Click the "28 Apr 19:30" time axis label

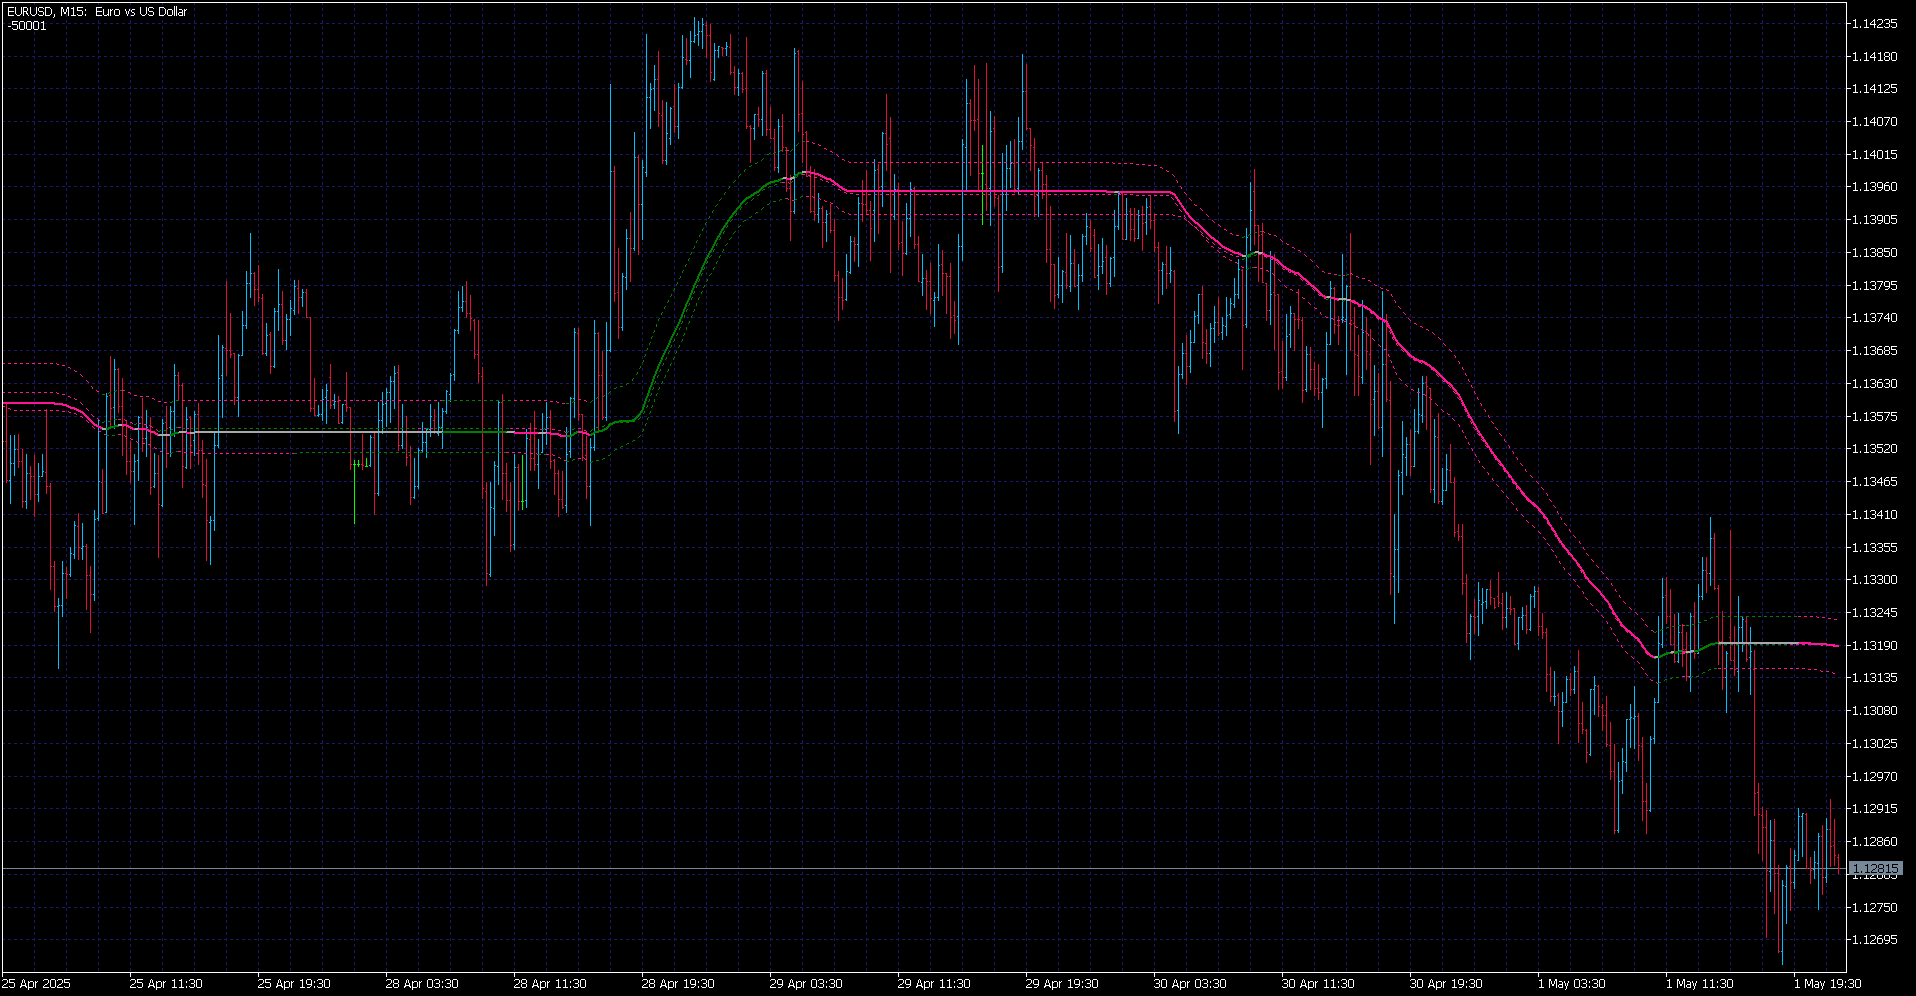click(678, 984)
